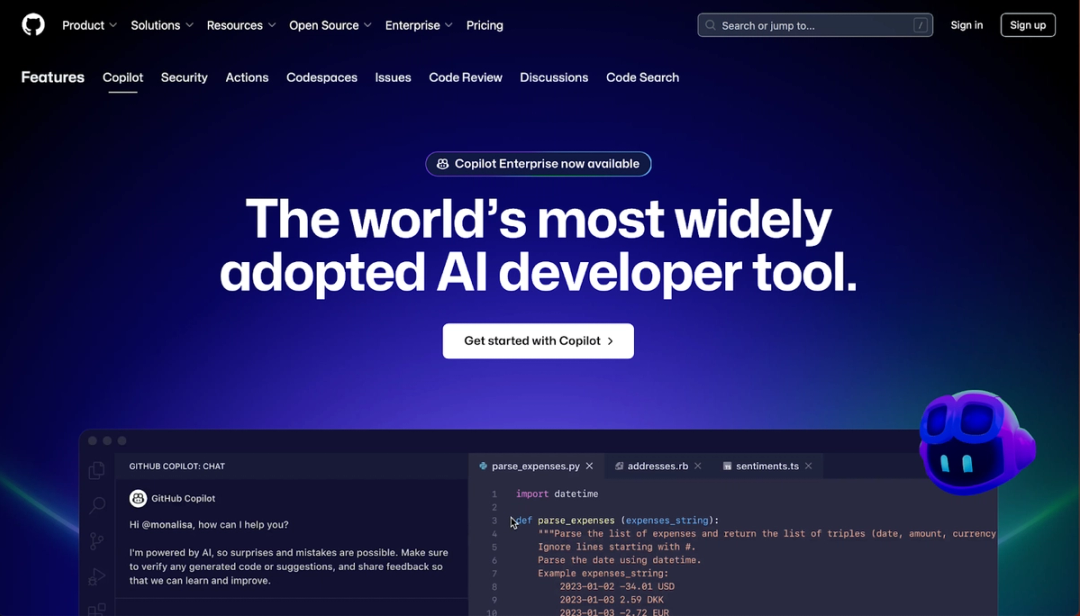Image resolution: width=1080 pixels, height=616 pixels.
Task: Click the GITHUB COPILOT: CHAT panel title
Action: click(x=177, y=466)
